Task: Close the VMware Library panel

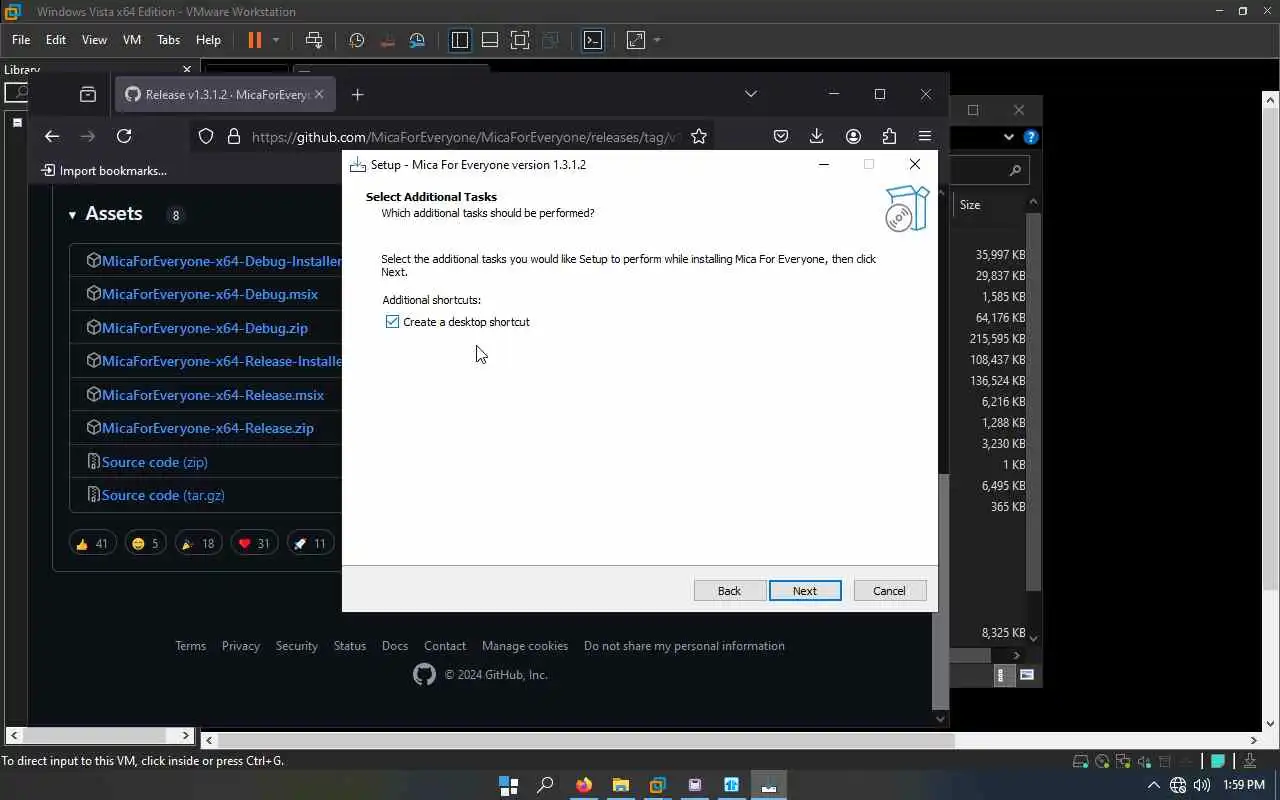Action: tap(186, 69)
